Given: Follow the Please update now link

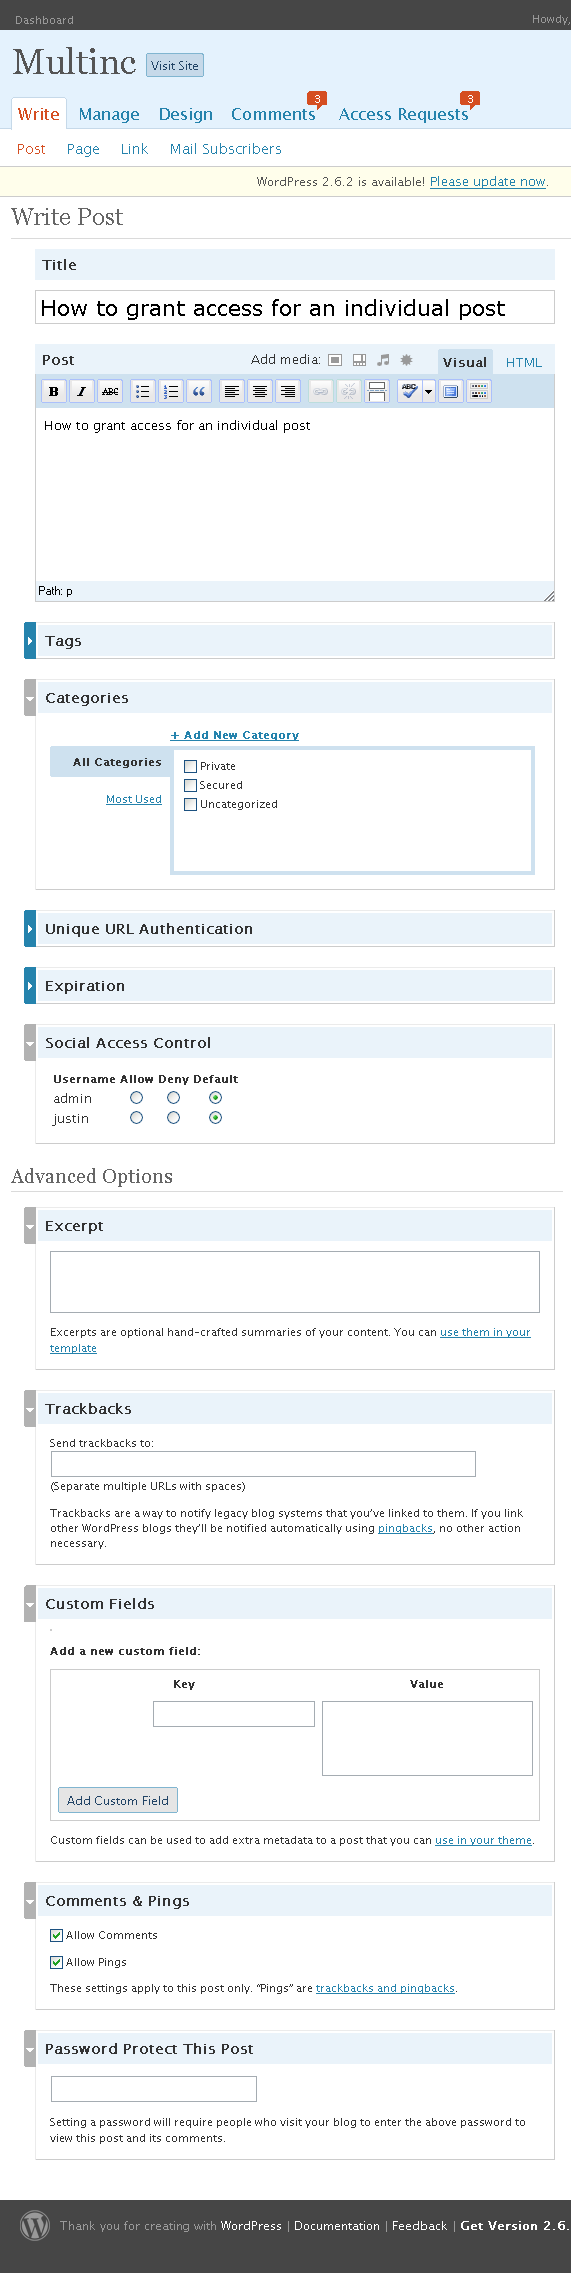Looking at the screenshot, I should click(488, 182).
